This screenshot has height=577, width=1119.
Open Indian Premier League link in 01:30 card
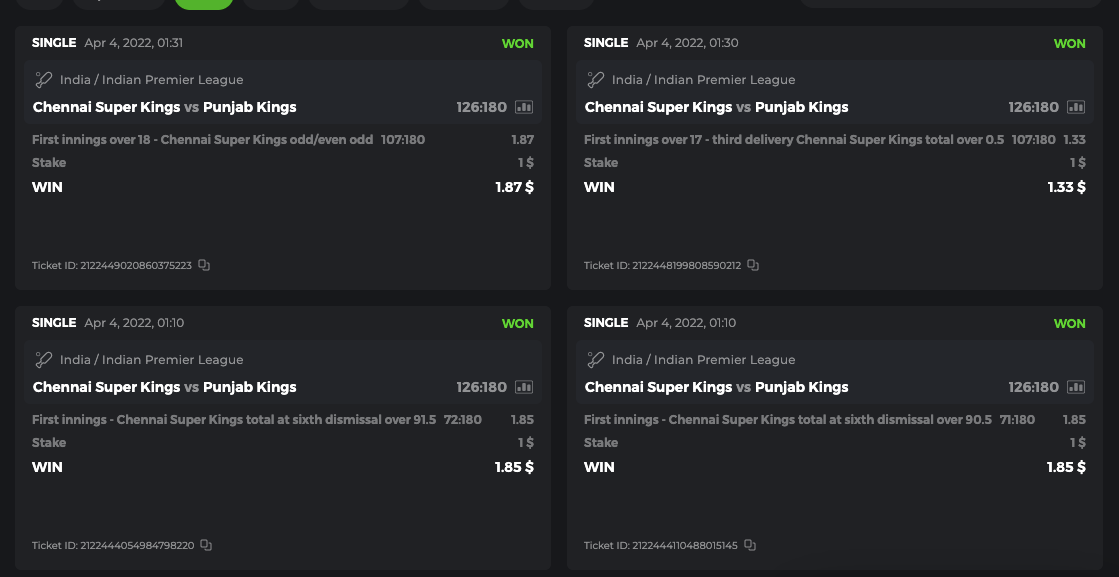tap(704, 80)
